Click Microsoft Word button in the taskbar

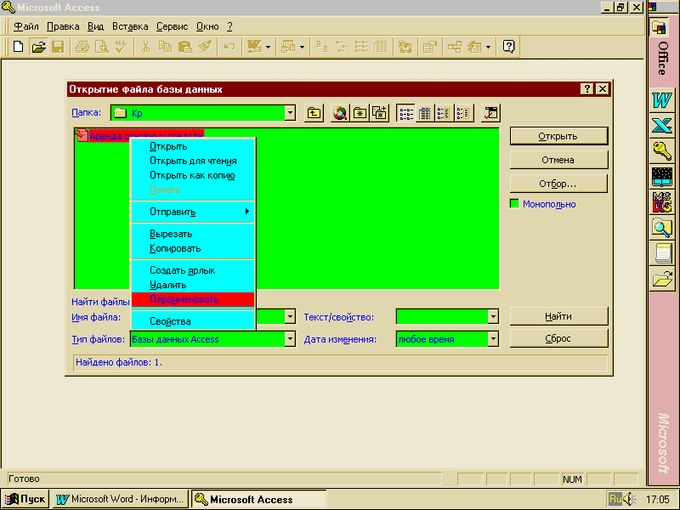(x=119, y=499)
